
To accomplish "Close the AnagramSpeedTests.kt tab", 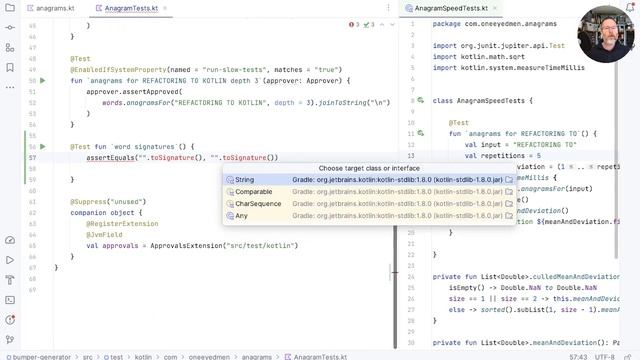I will 495,8.
